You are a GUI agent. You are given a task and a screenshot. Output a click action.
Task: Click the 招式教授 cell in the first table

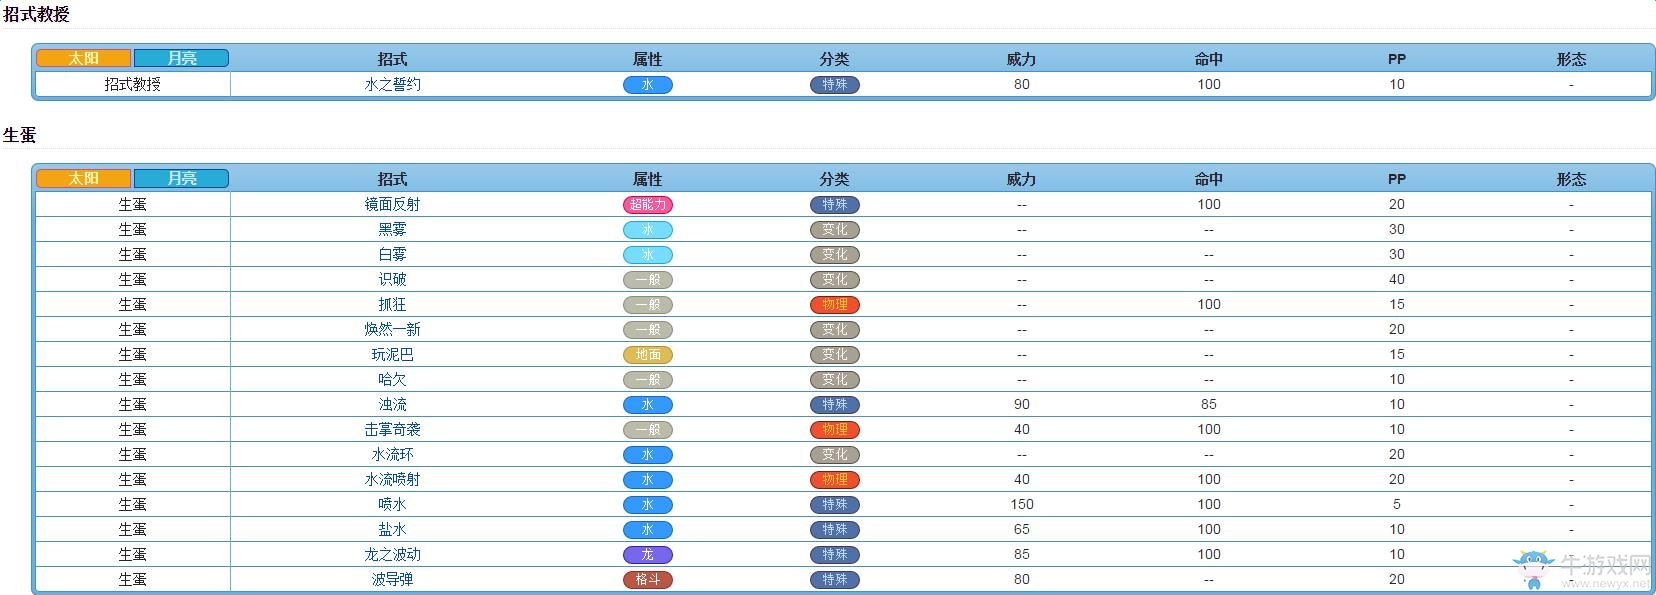[x=133, y=84]
